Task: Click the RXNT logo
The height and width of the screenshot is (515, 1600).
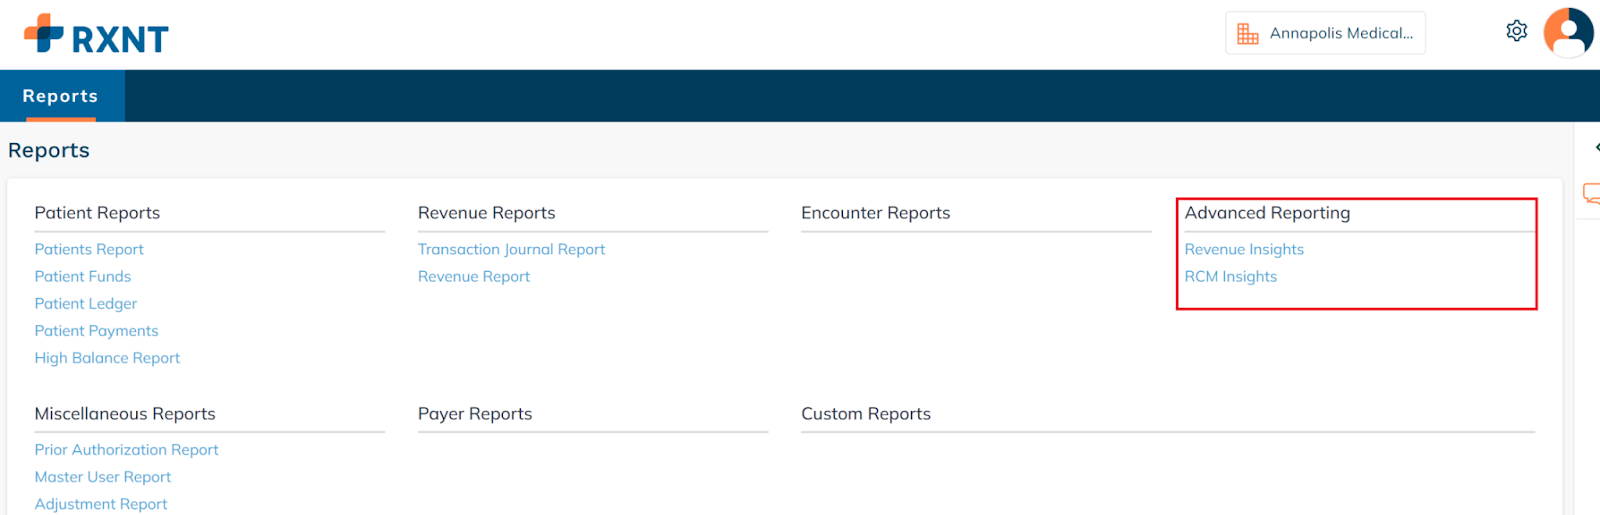Action: (x=96, y=35)
